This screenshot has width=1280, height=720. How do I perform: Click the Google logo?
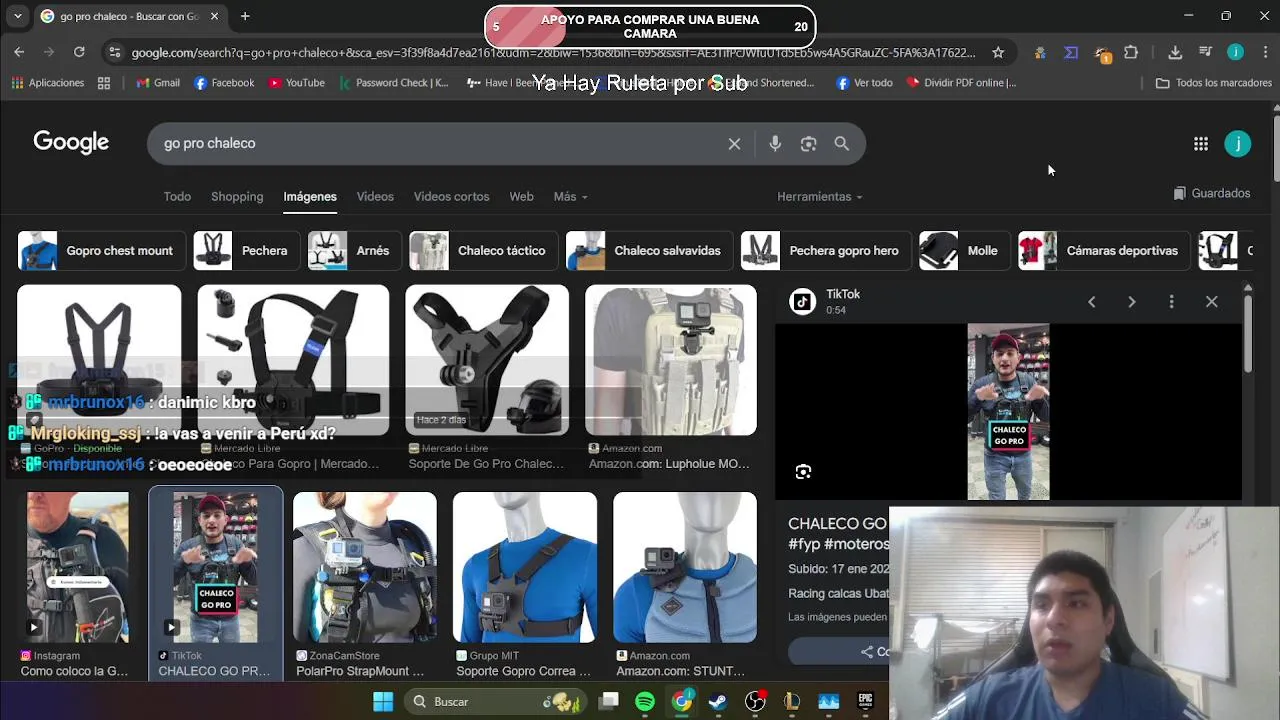(x=71, y=143)
